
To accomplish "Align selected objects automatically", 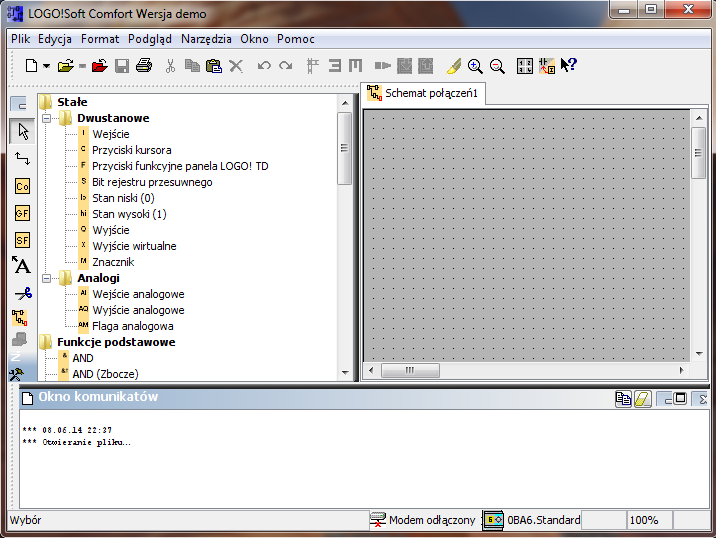I will 313,66.
